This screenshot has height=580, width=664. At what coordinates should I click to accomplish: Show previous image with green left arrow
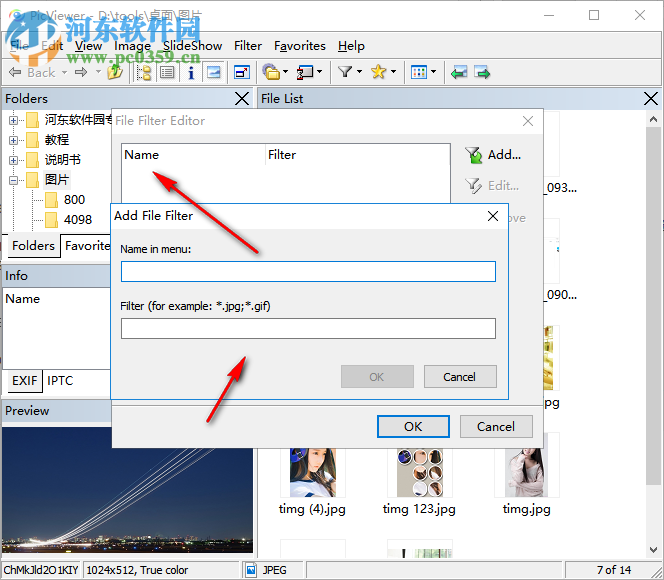coord(459,72)
